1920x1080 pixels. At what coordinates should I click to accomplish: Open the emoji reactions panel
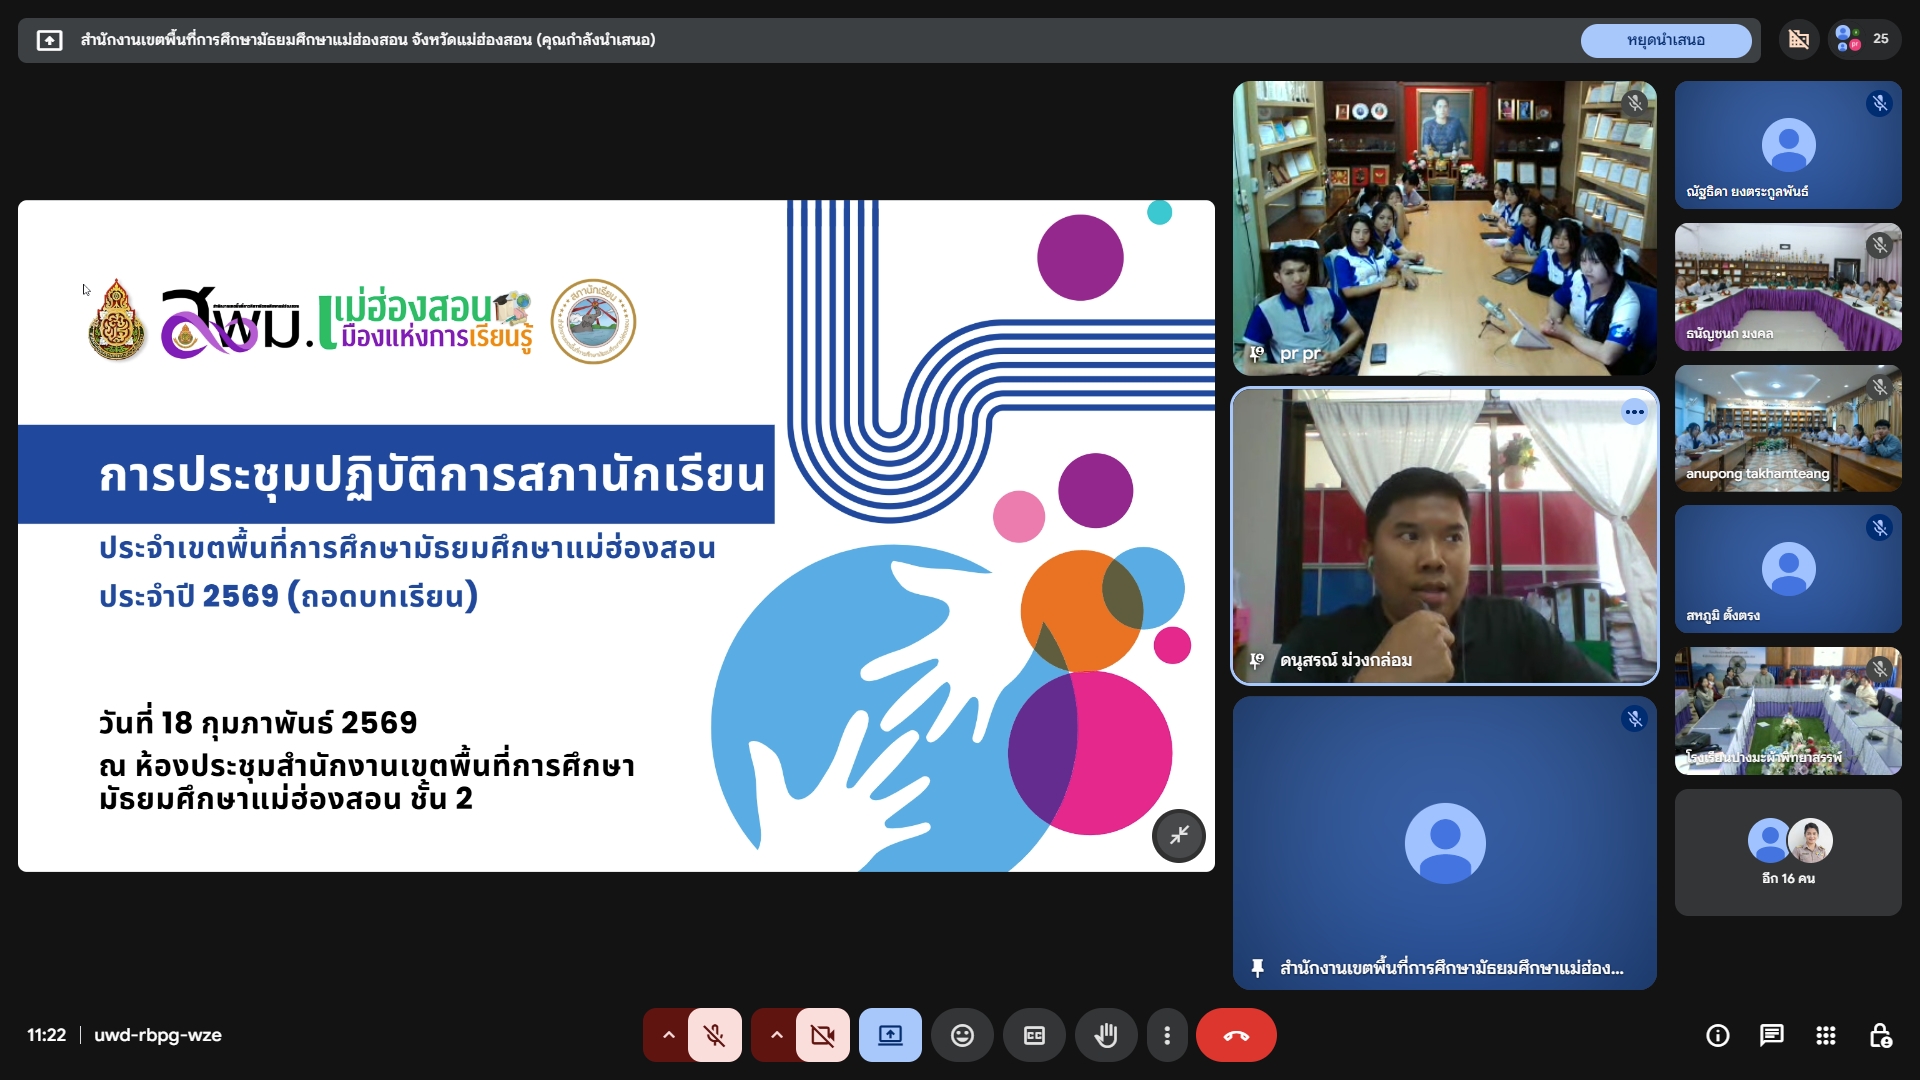pyautogui.click(x=962, y=1035)
